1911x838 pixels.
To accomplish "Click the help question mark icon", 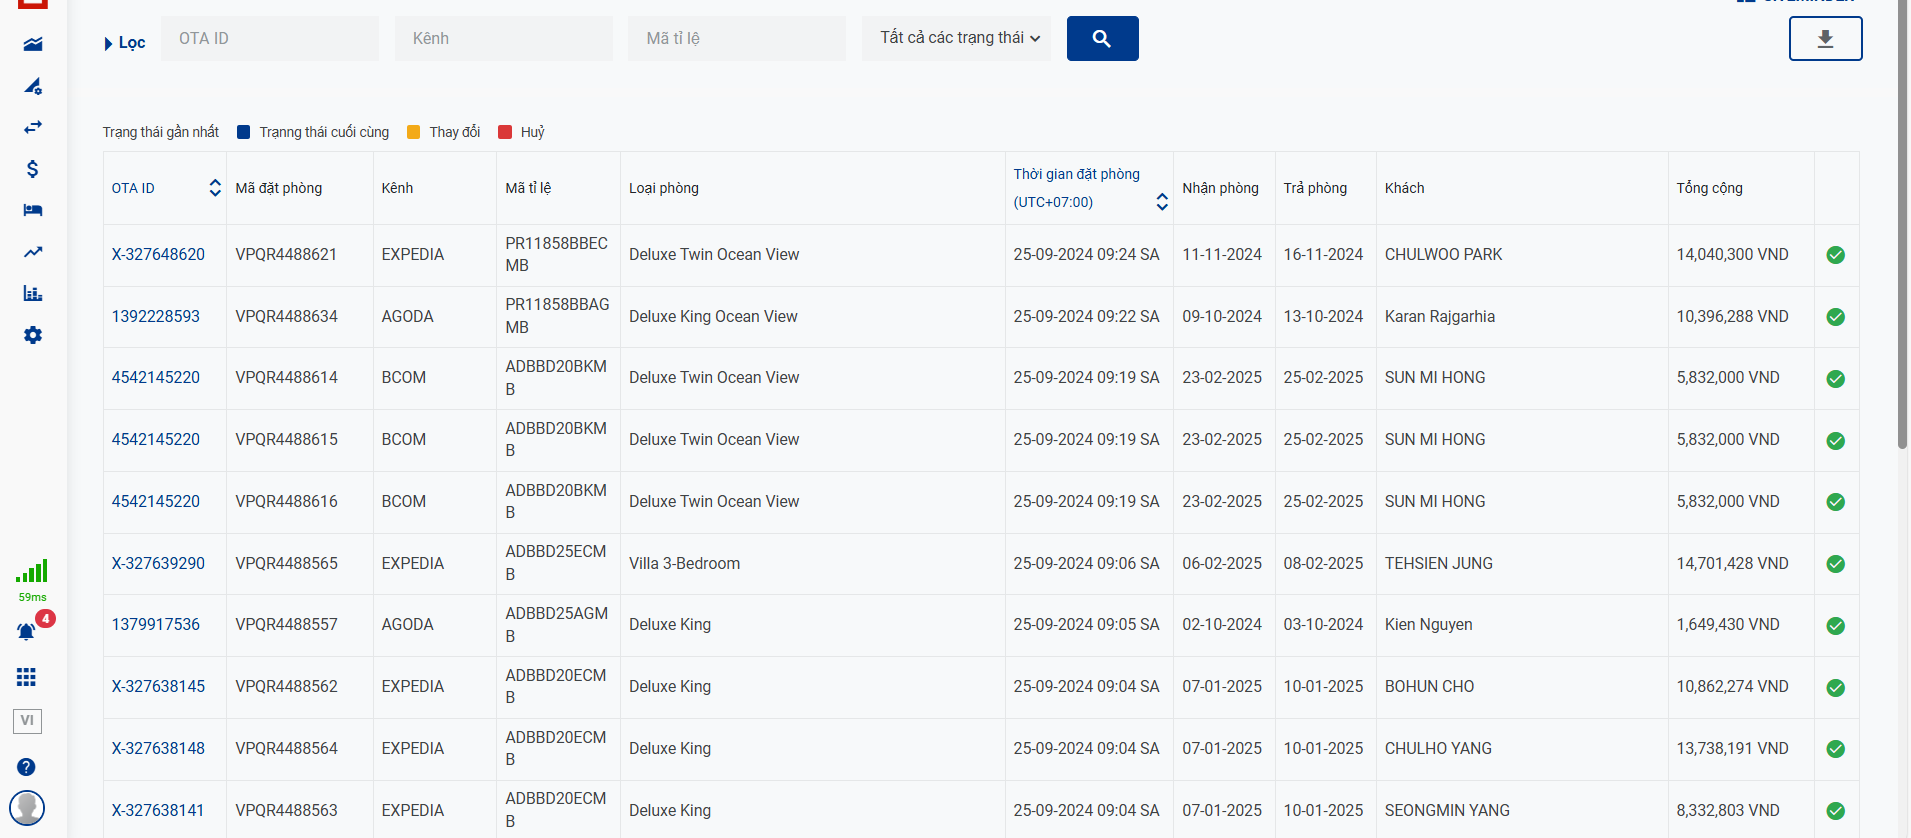I will [27, 767].
